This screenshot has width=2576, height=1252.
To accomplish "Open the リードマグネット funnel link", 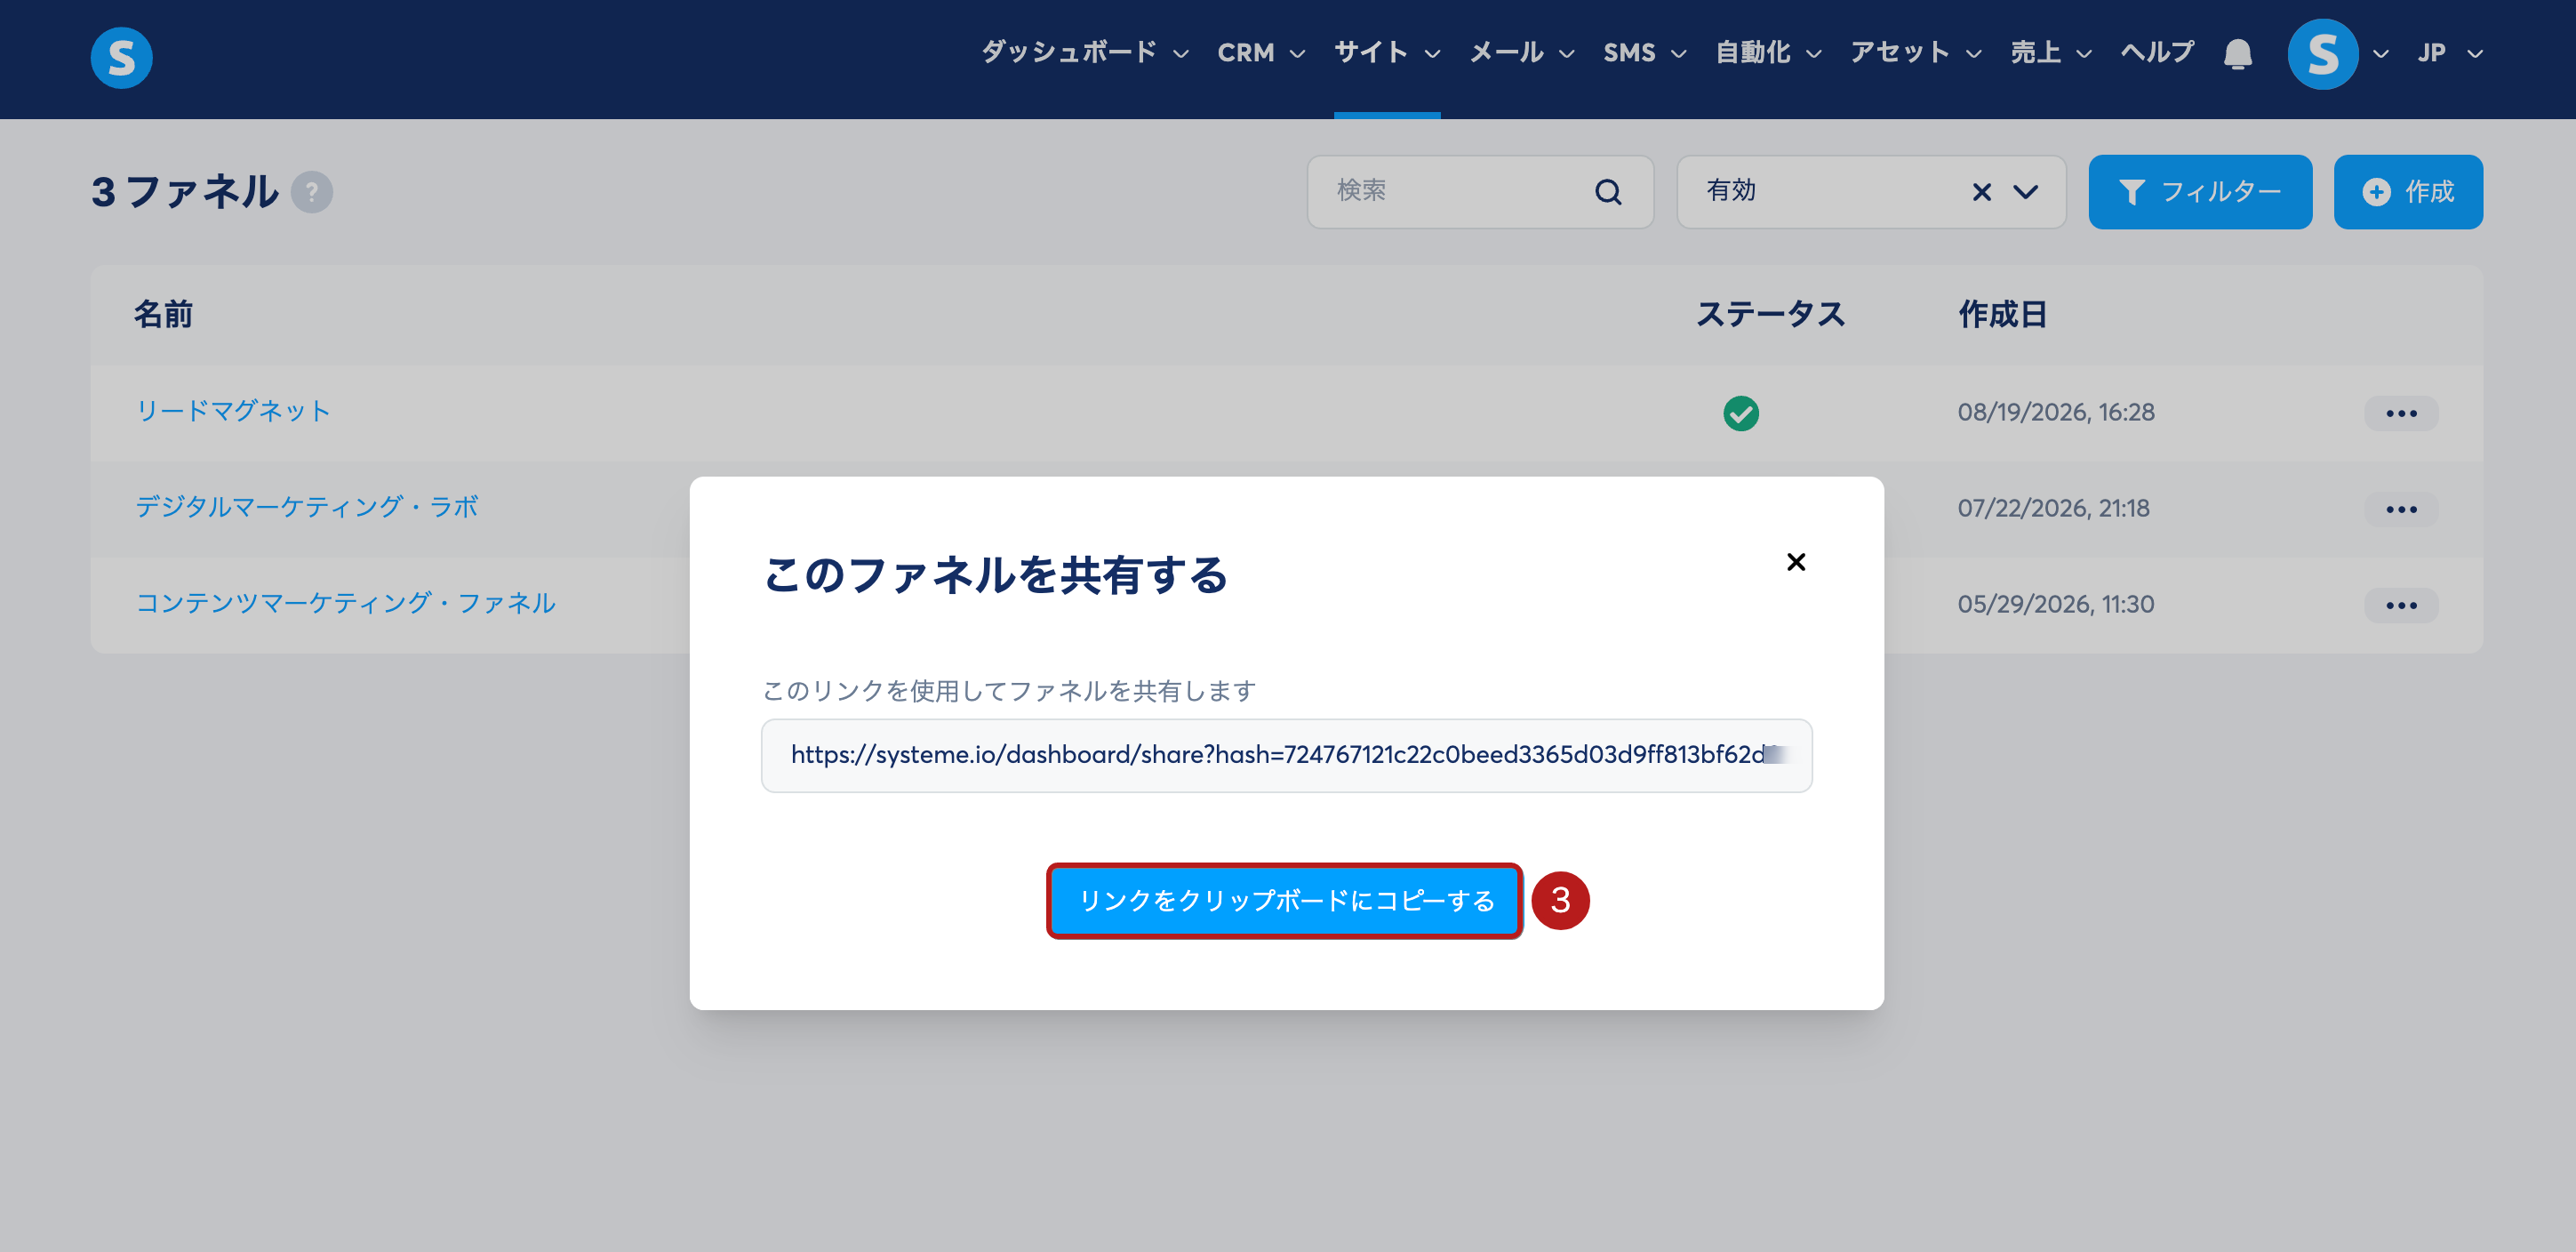I will coord(233,412).
